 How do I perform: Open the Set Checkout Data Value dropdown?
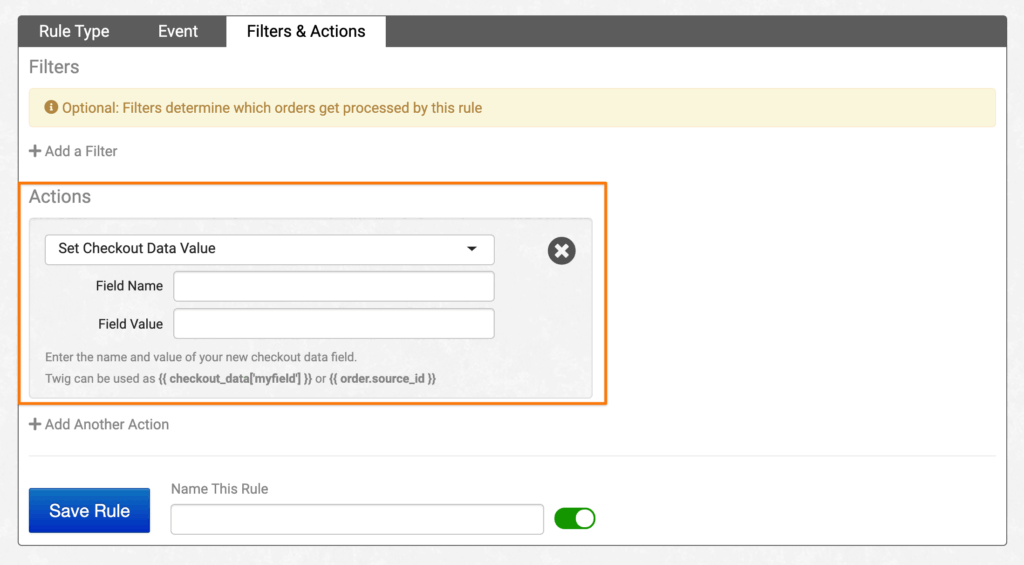click(x=260, y=249)
